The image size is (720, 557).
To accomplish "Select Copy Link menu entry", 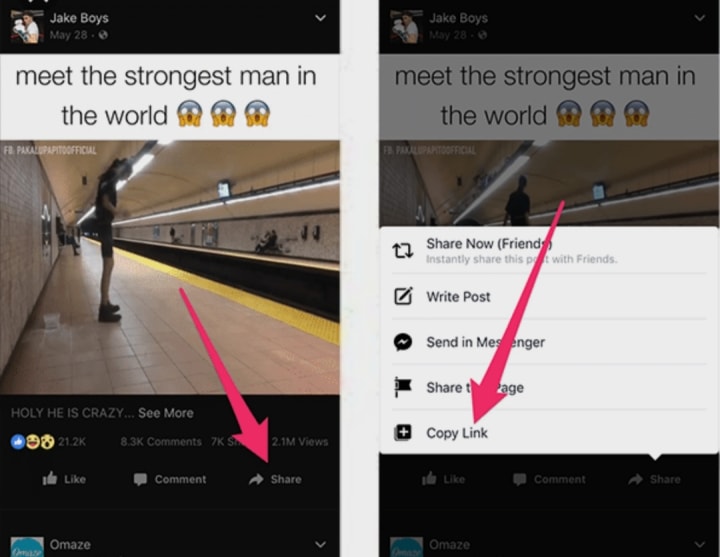I will pyautogui.click(x=549, y=433).
